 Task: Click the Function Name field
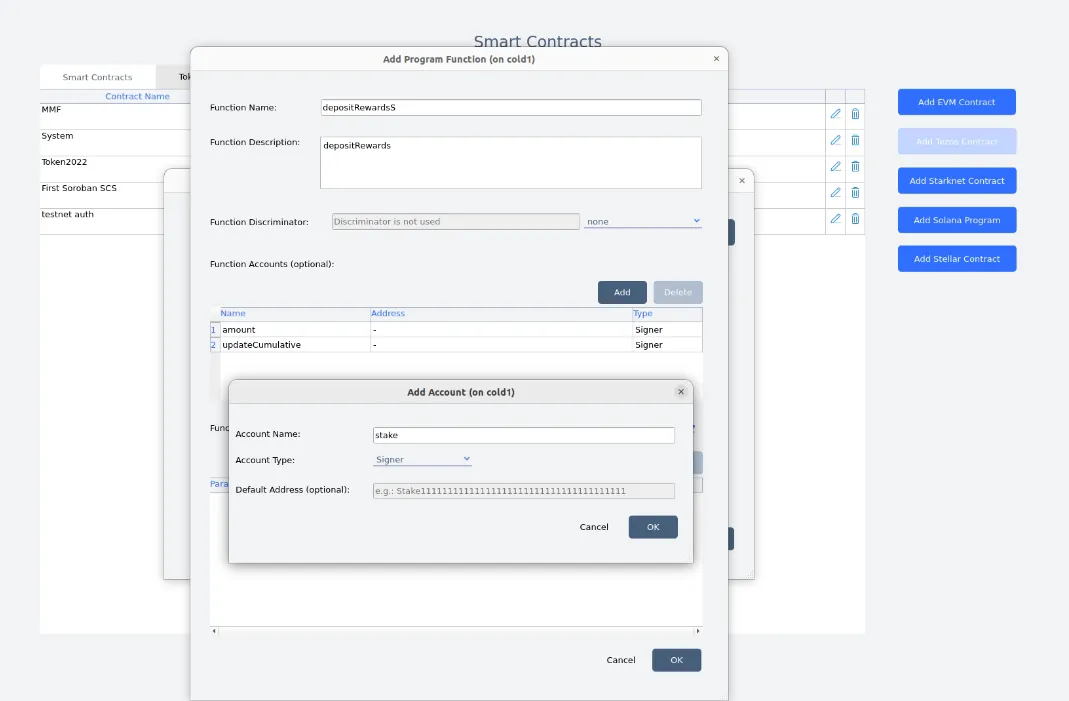(x=511, y=107)
